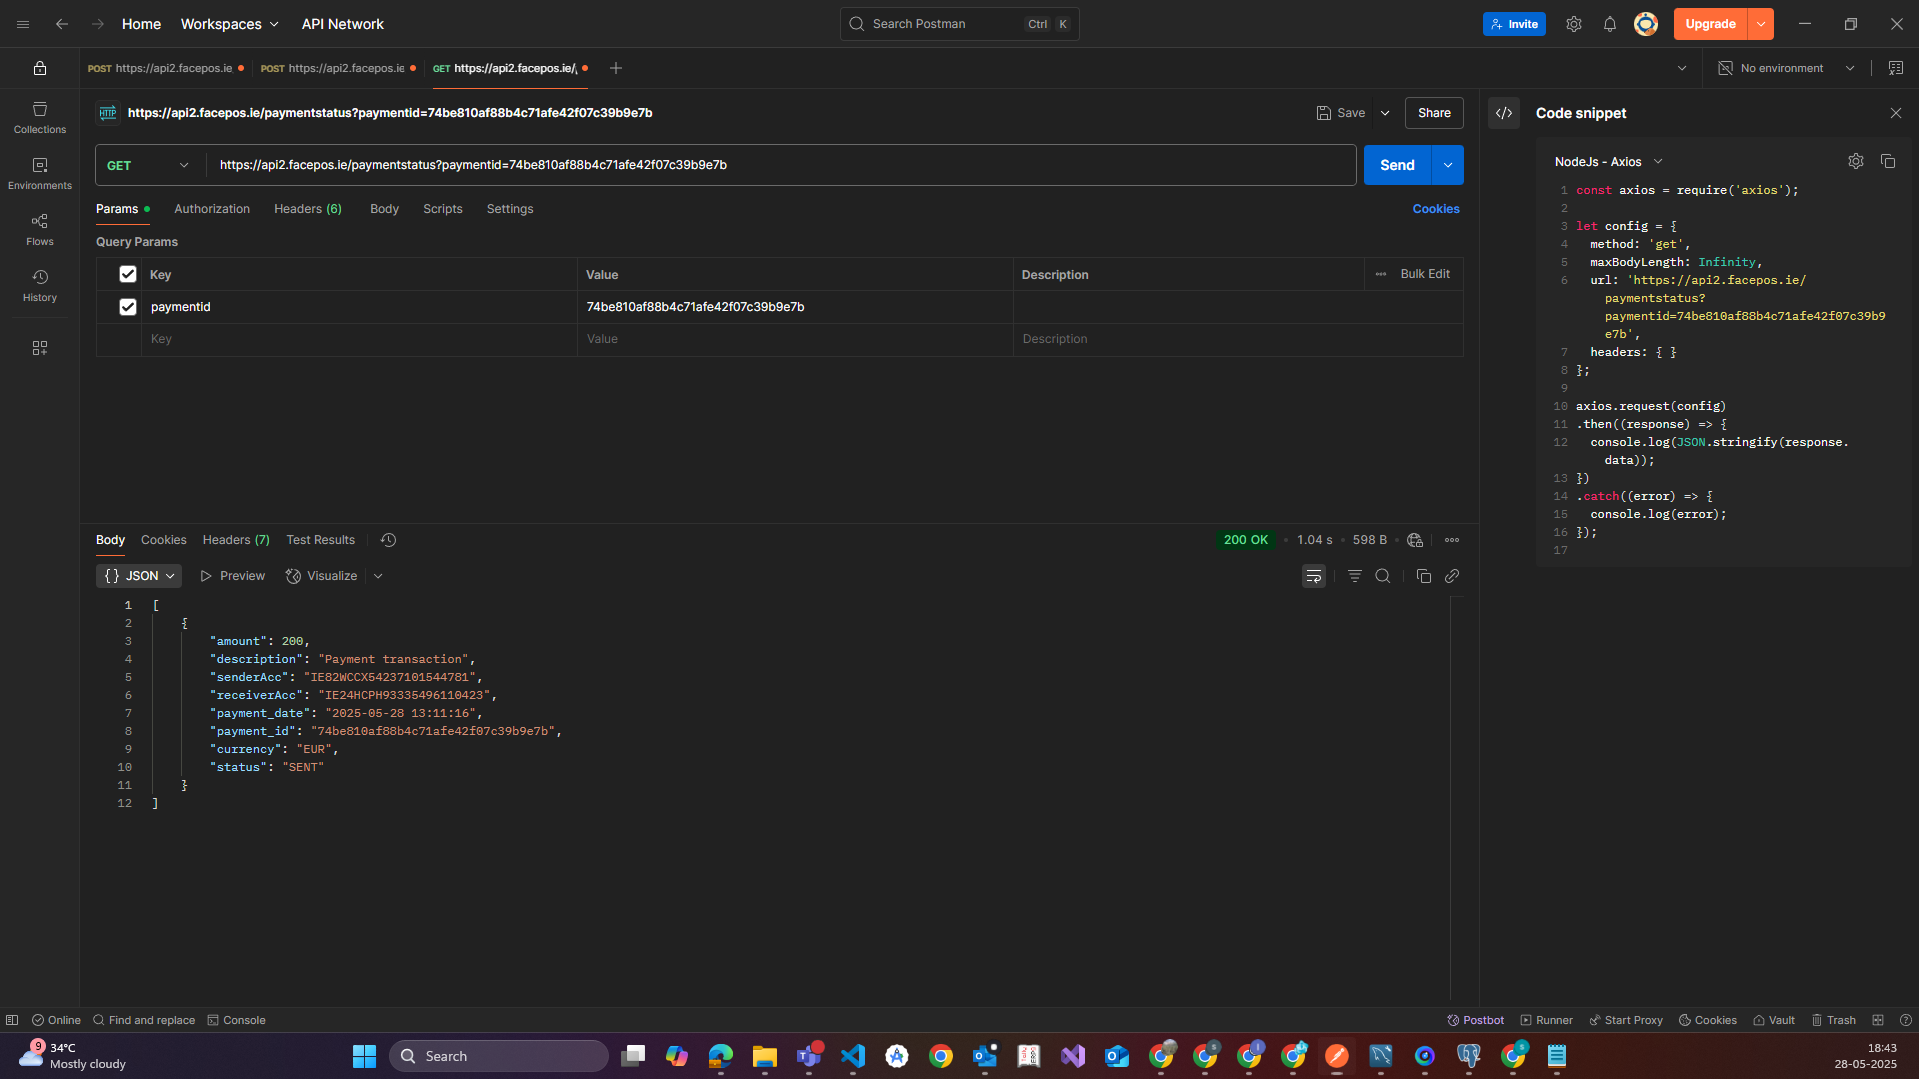This screenshot has height=1079, width=1919.
Task: Open the Workspaces dropdown
Action: (230, 24)
